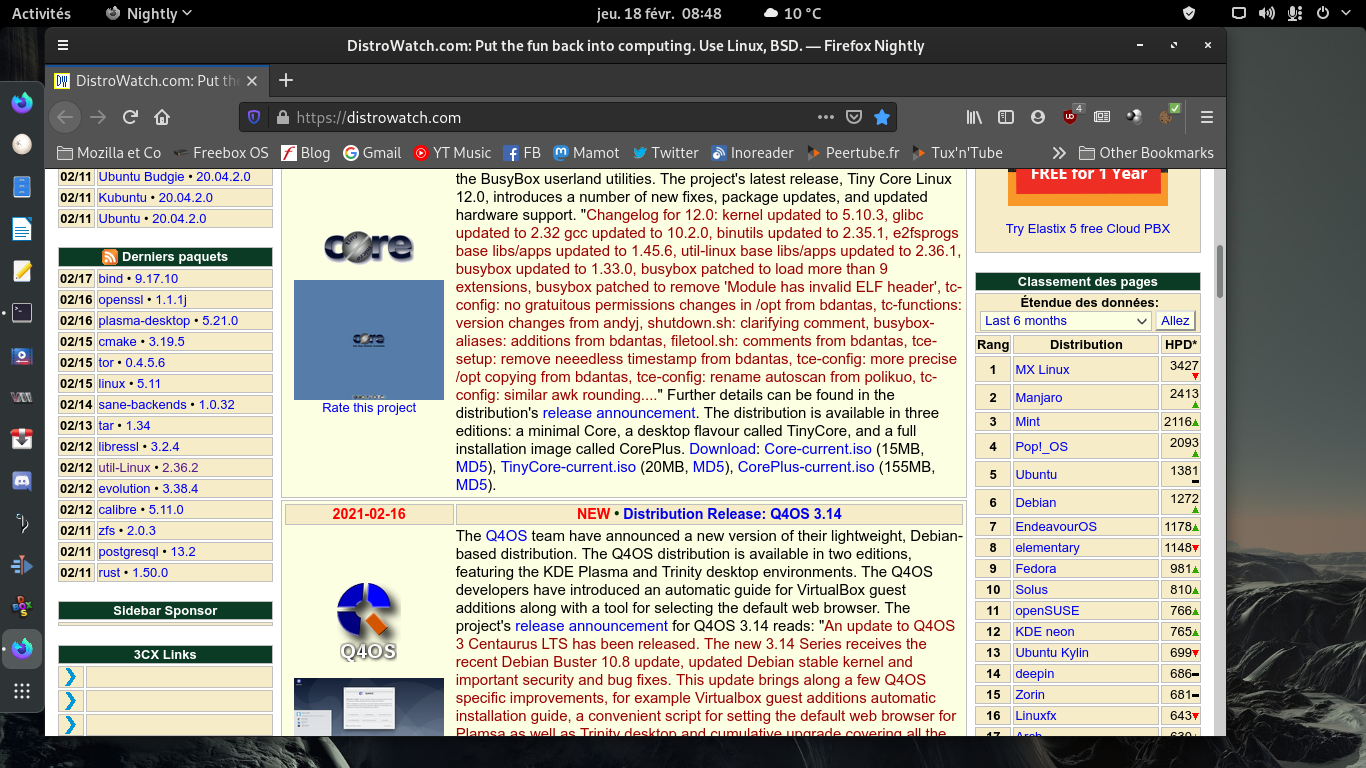Toggle the sidebar view icon

click(1006, 117)
